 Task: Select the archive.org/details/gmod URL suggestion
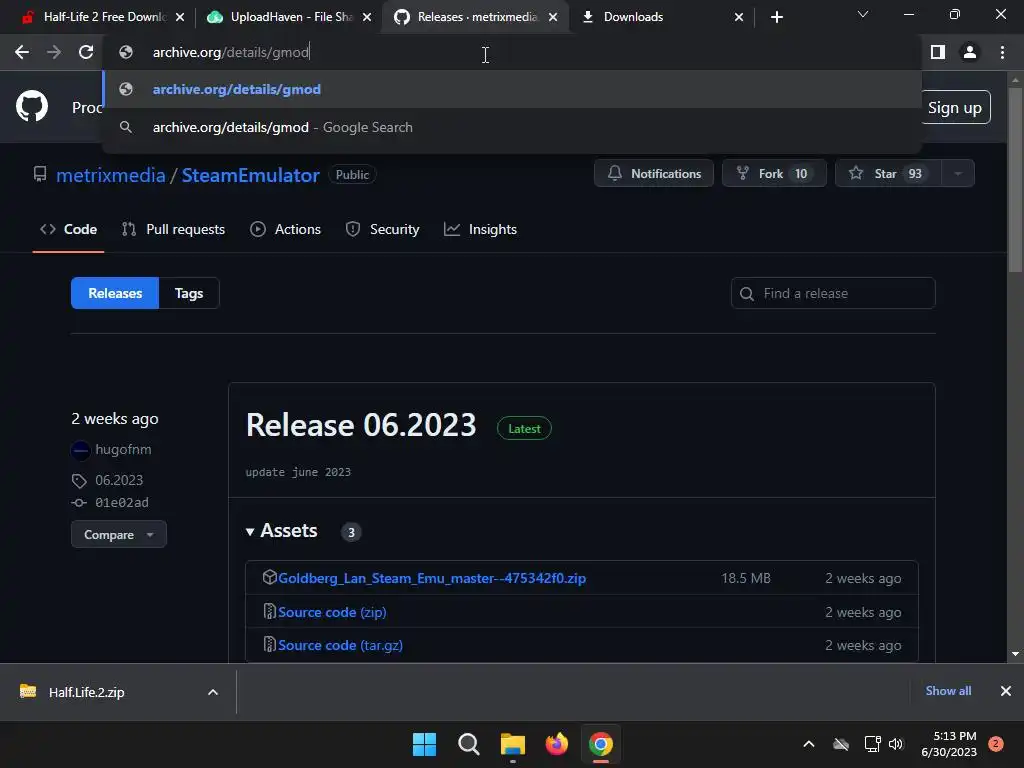pos(512,89)
